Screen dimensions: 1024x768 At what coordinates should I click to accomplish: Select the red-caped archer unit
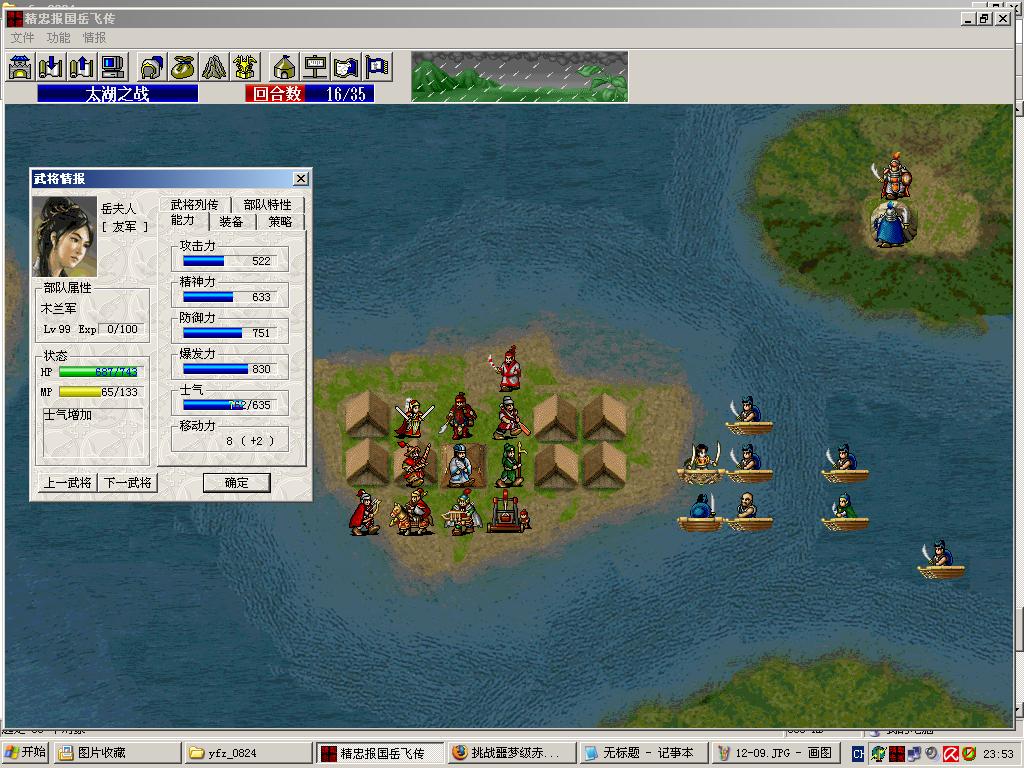[x=365, y=513]
